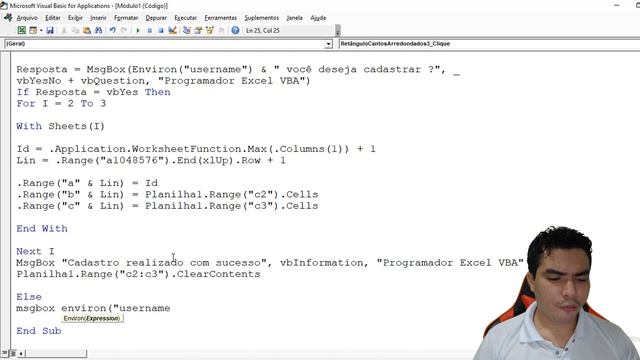Open the Formatar menu
Screen dimensions: 640x360
[x=126, y=18]
